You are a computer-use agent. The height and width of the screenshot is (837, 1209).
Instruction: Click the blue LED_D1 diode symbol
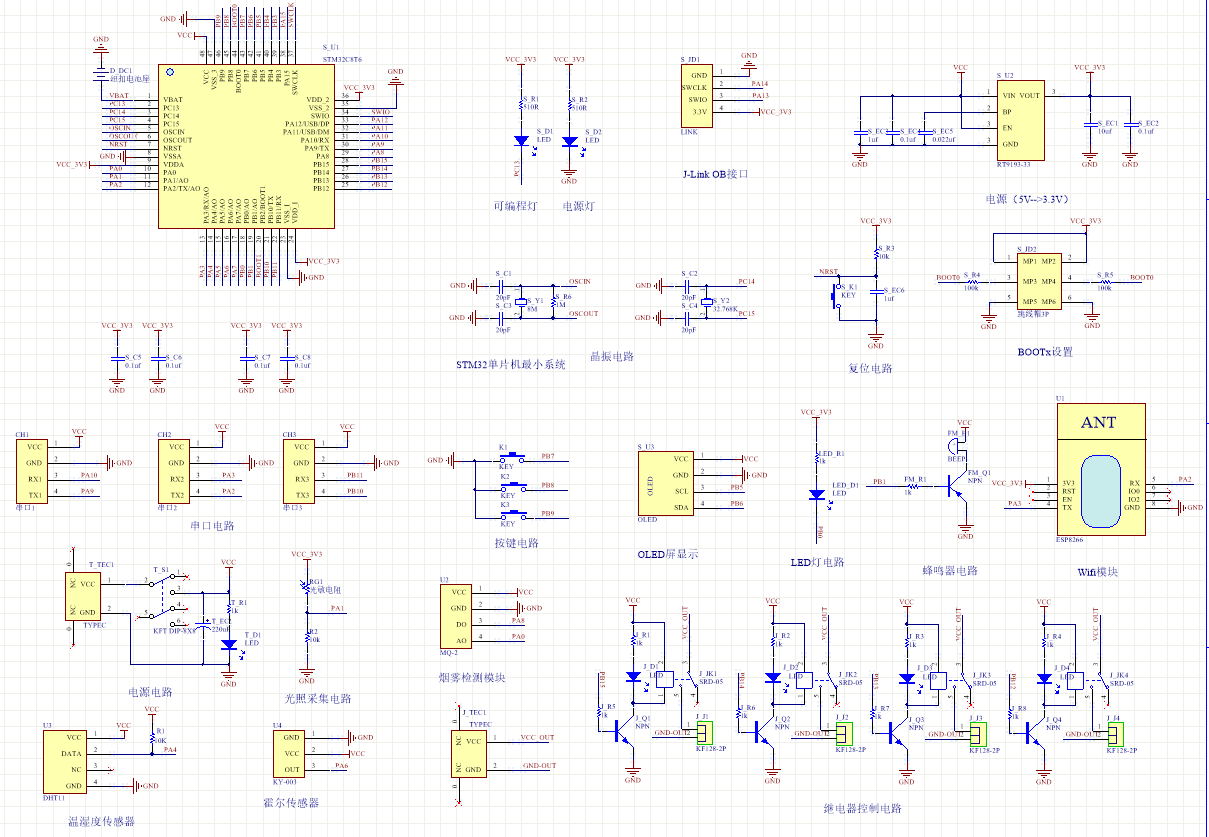pyautogui.click(x=817, y=494)
